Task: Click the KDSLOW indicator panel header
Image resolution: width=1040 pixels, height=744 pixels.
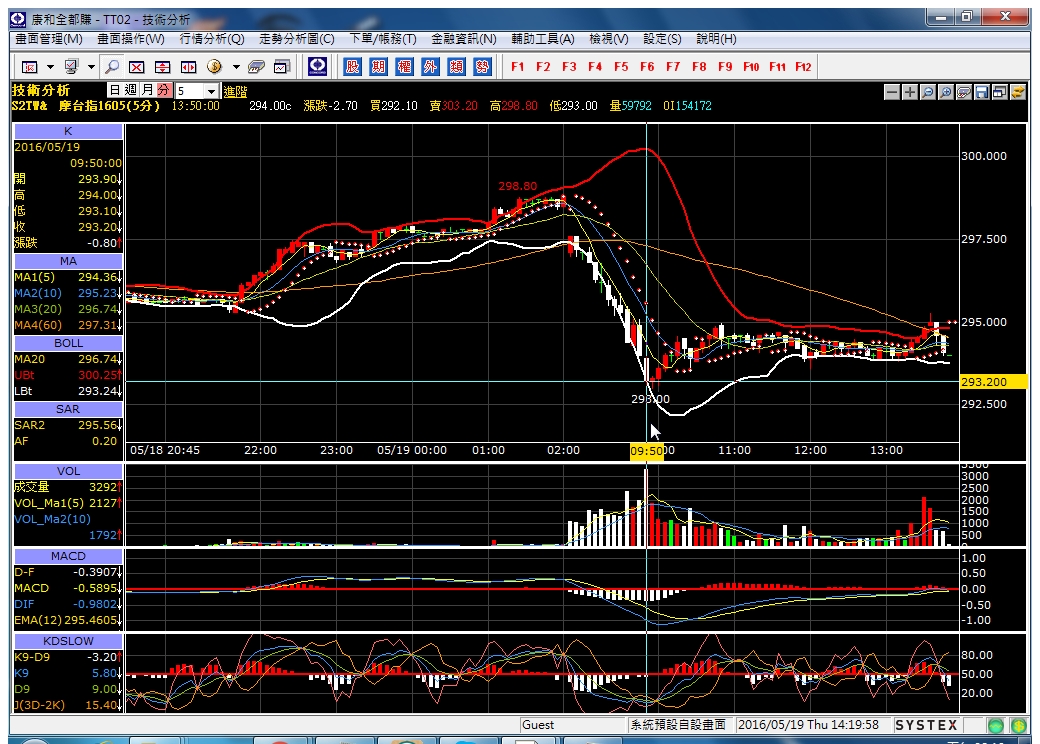Action: [68, 641]
